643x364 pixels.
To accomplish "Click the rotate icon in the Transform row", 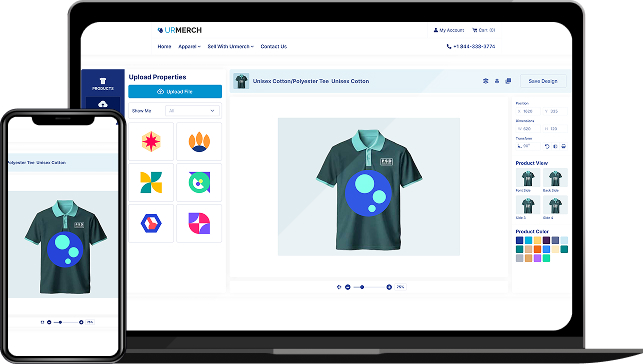I will 547,146.
